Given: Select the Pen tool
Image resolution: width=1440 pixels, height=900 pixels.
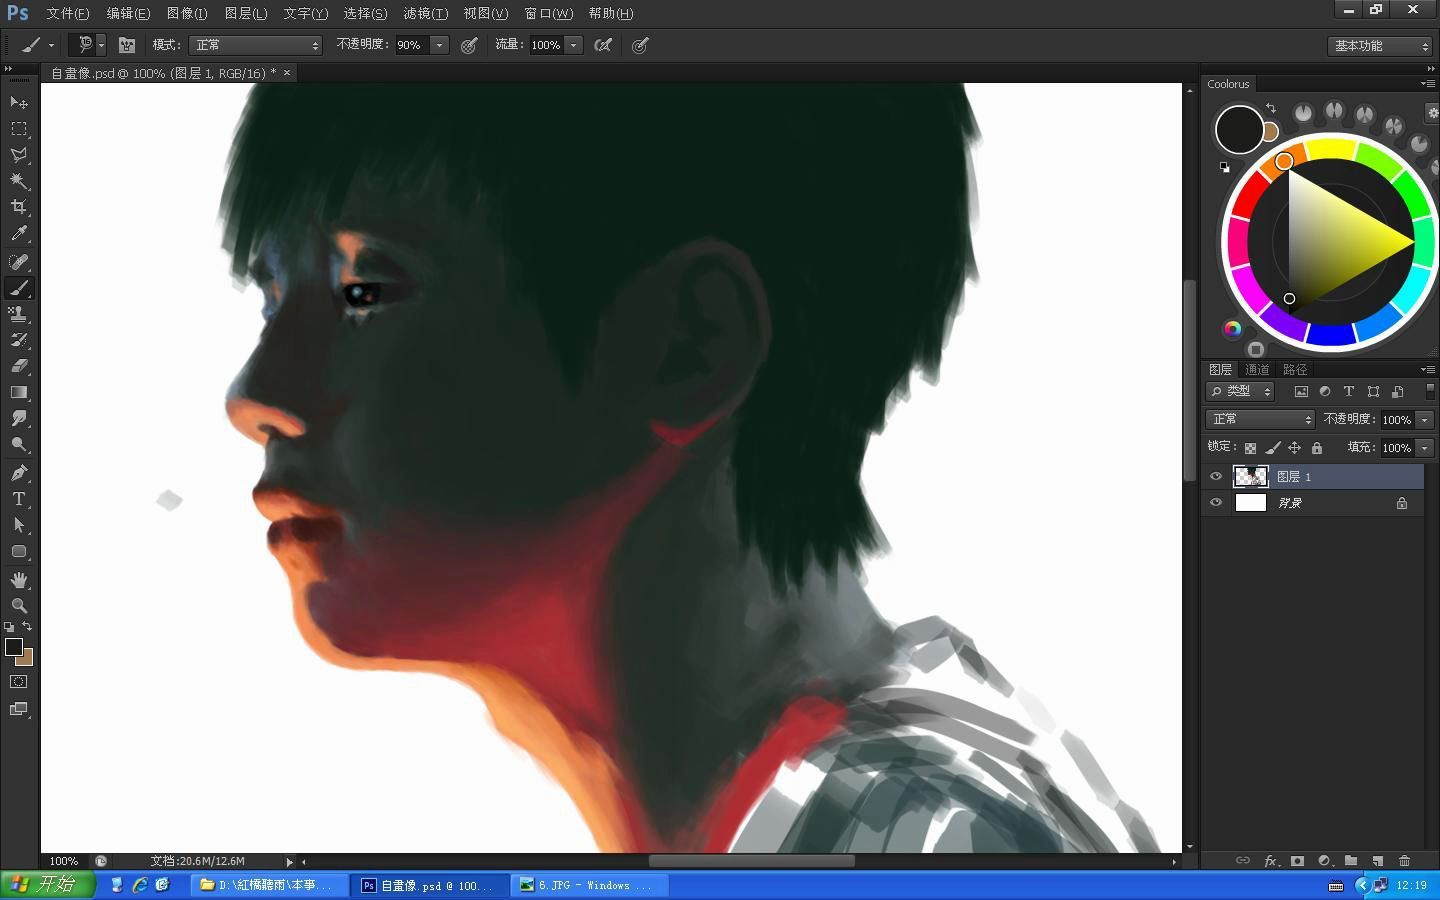Looking at the screenshot, I should 19,472.
